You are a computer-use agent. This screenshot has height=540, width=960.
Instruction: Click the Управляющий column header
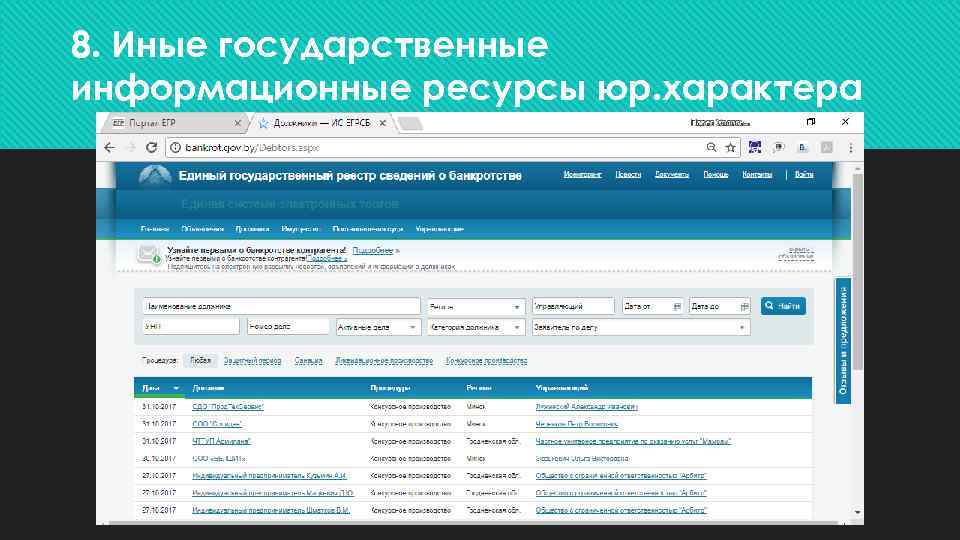(561, 388)
